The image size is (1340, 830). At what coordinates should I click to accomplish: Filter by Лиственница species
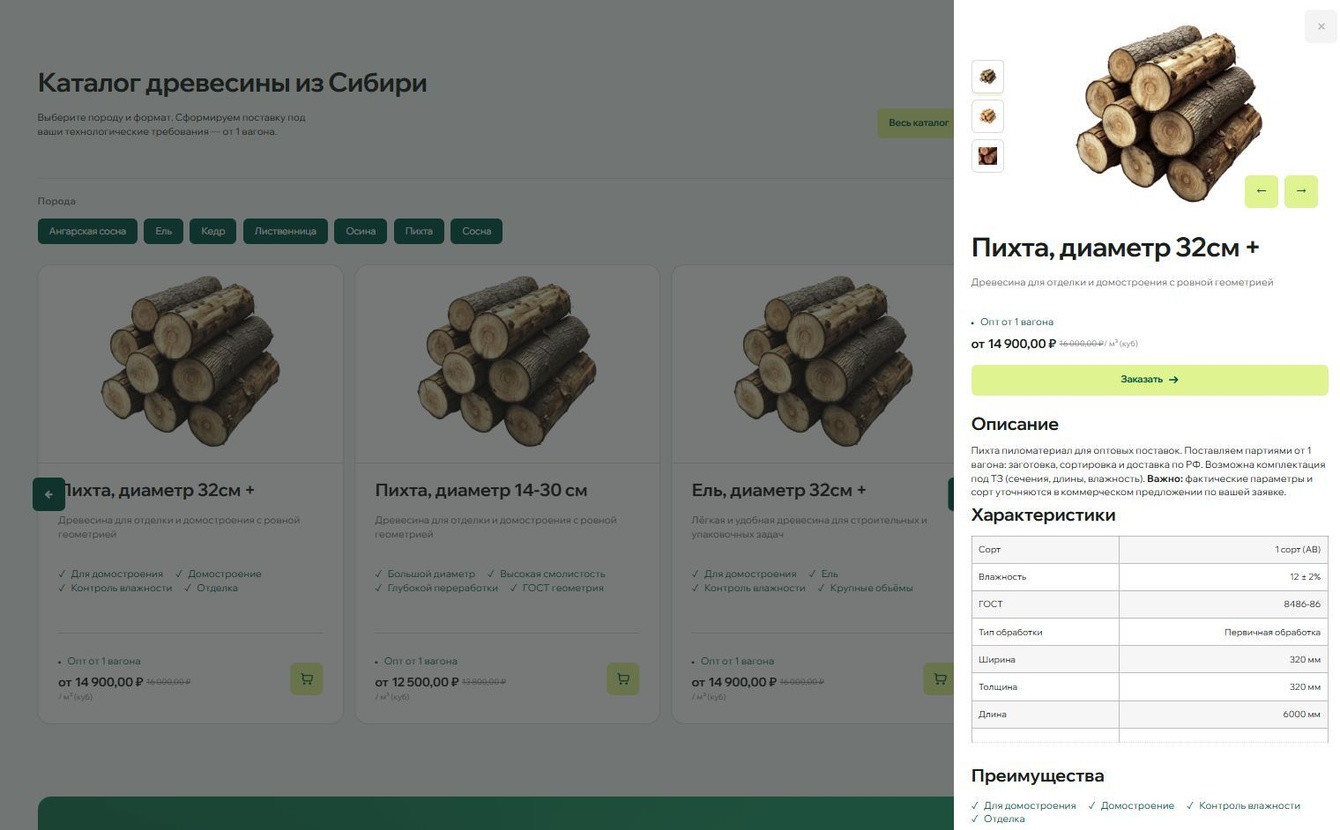pos(285,231)
